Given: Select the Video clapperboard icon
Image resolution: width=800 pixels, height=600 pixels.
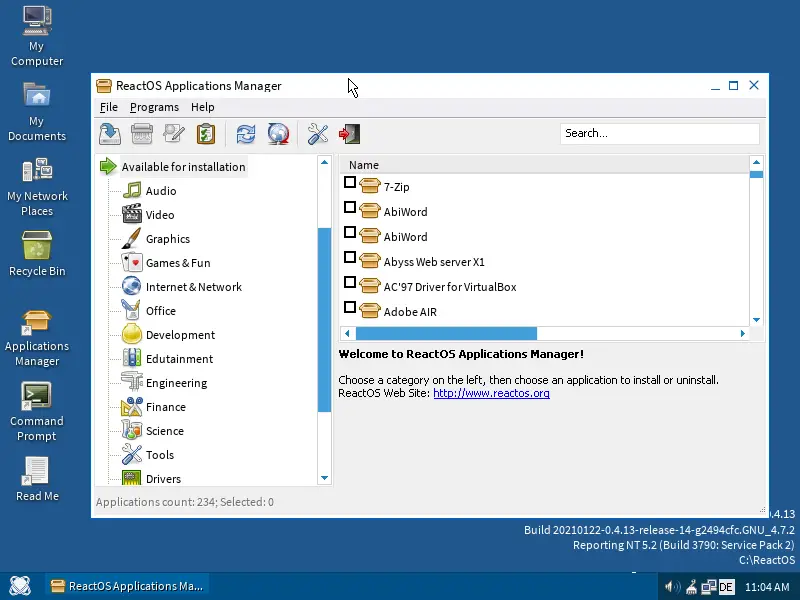Looking at the screenshot, I should [x=132, y=214].
